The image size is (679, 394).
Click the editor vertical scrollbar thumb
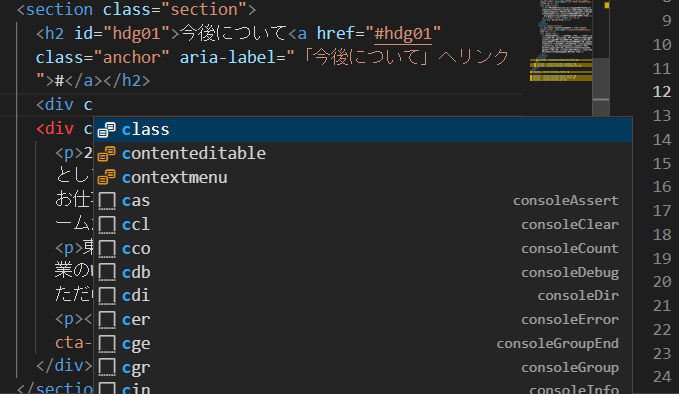point(601,87)
